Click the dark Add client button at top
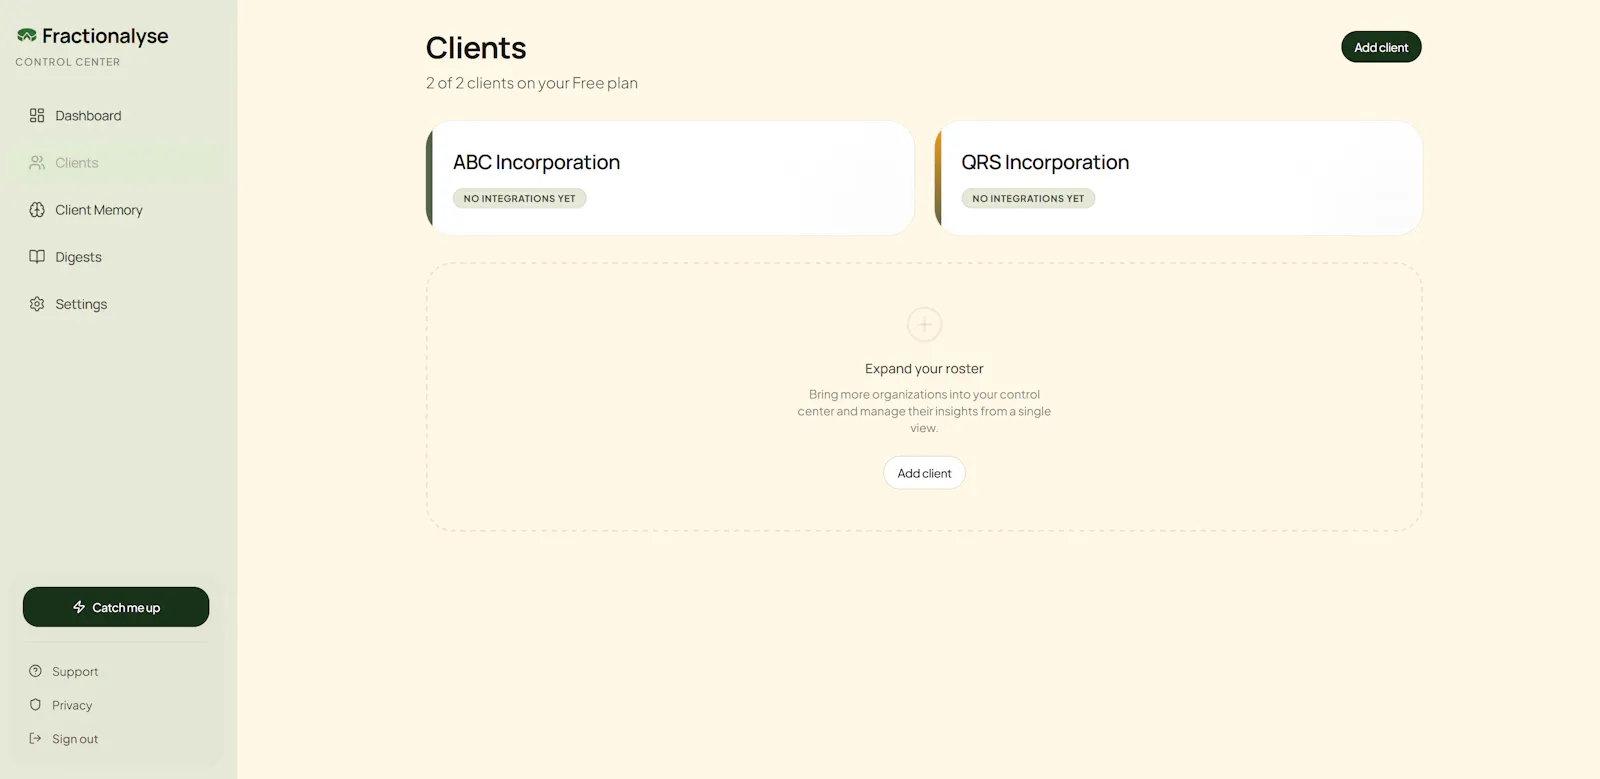Image resolution: width=1600 pixels, height=779 pixels. (x=1381, y=47)
